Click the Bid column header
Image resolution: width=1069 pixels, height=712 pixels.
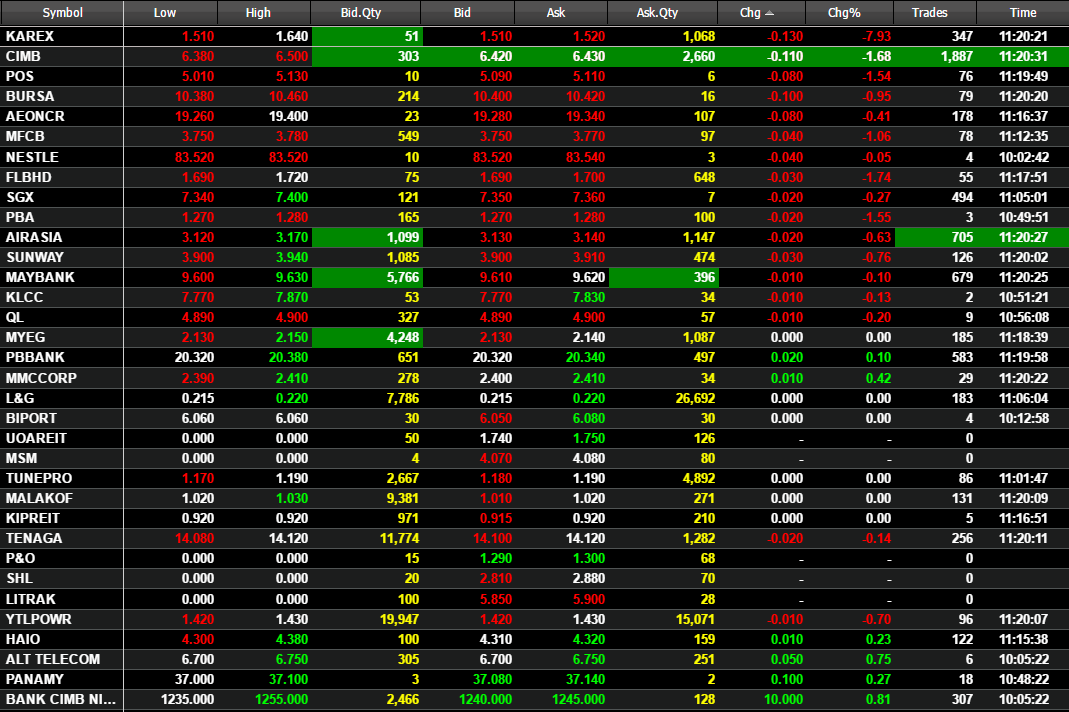(462, 12)
